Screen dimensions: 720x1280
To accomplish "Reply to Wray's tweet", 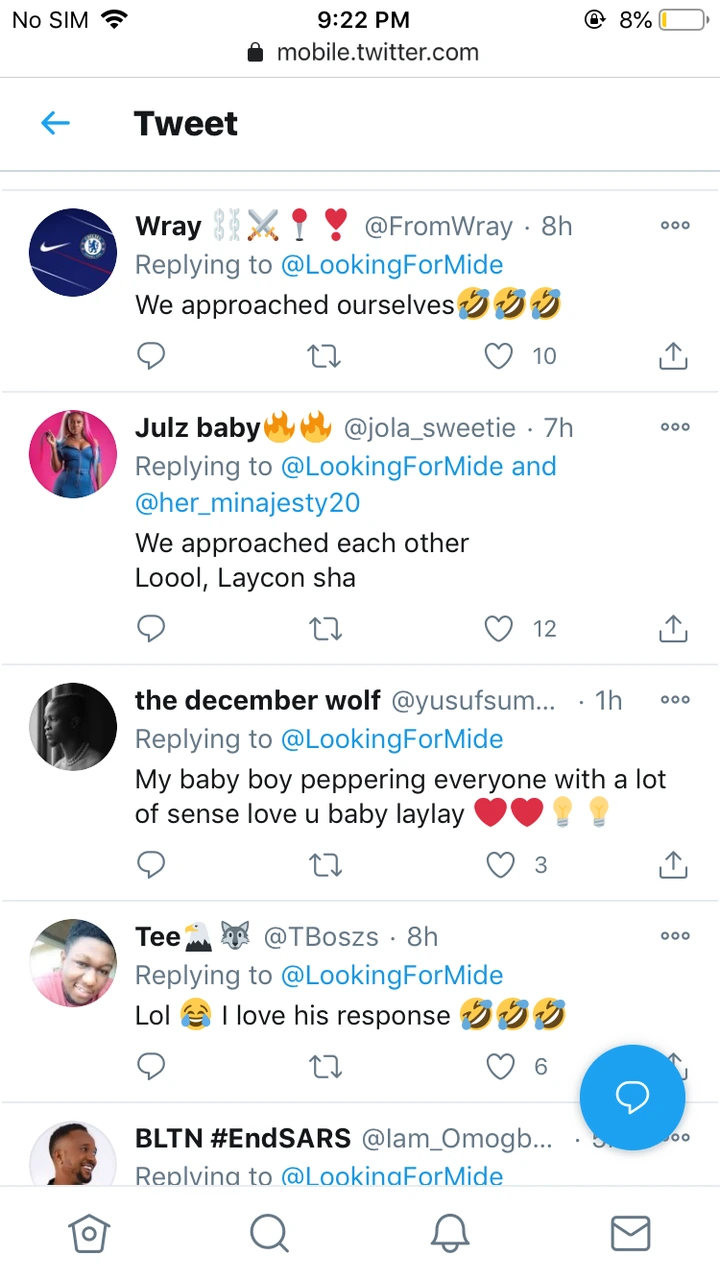I will tap(151, 356).
